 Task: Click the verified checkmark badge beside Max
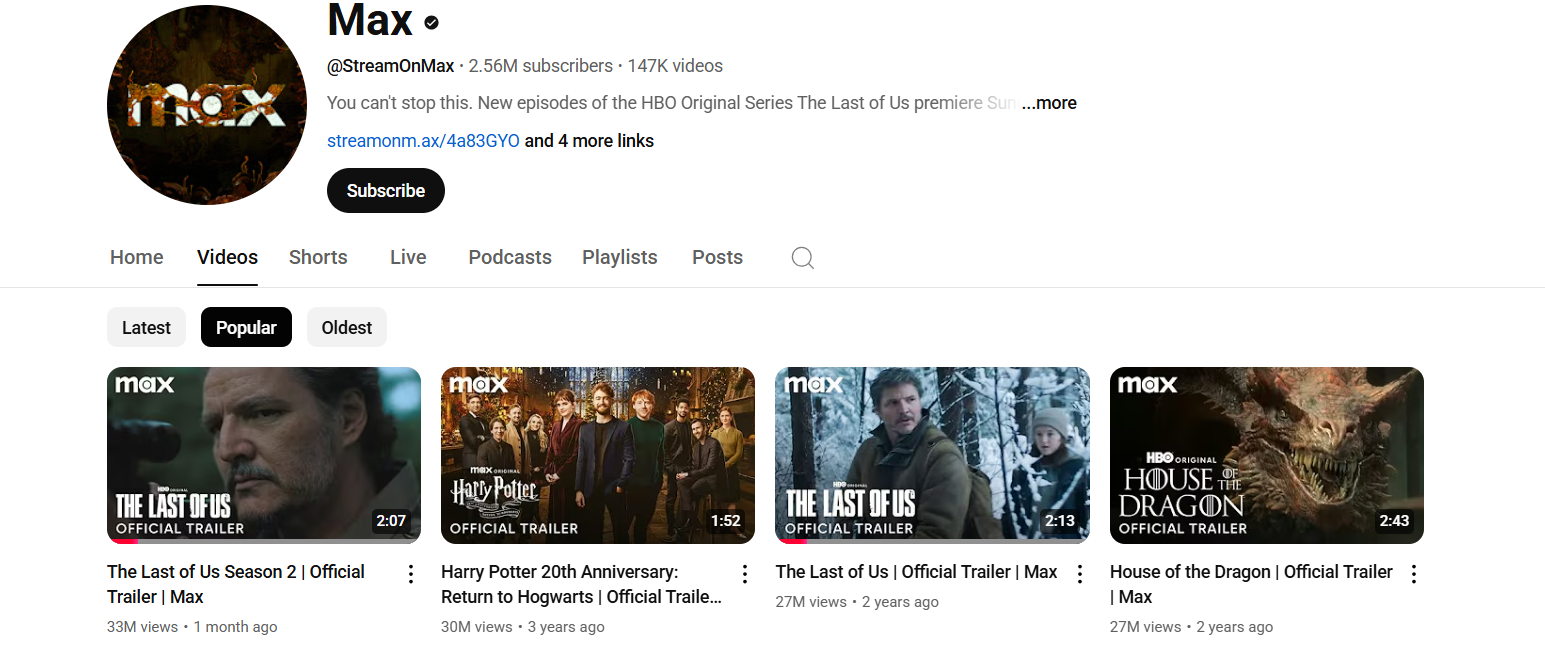(430, 21)
